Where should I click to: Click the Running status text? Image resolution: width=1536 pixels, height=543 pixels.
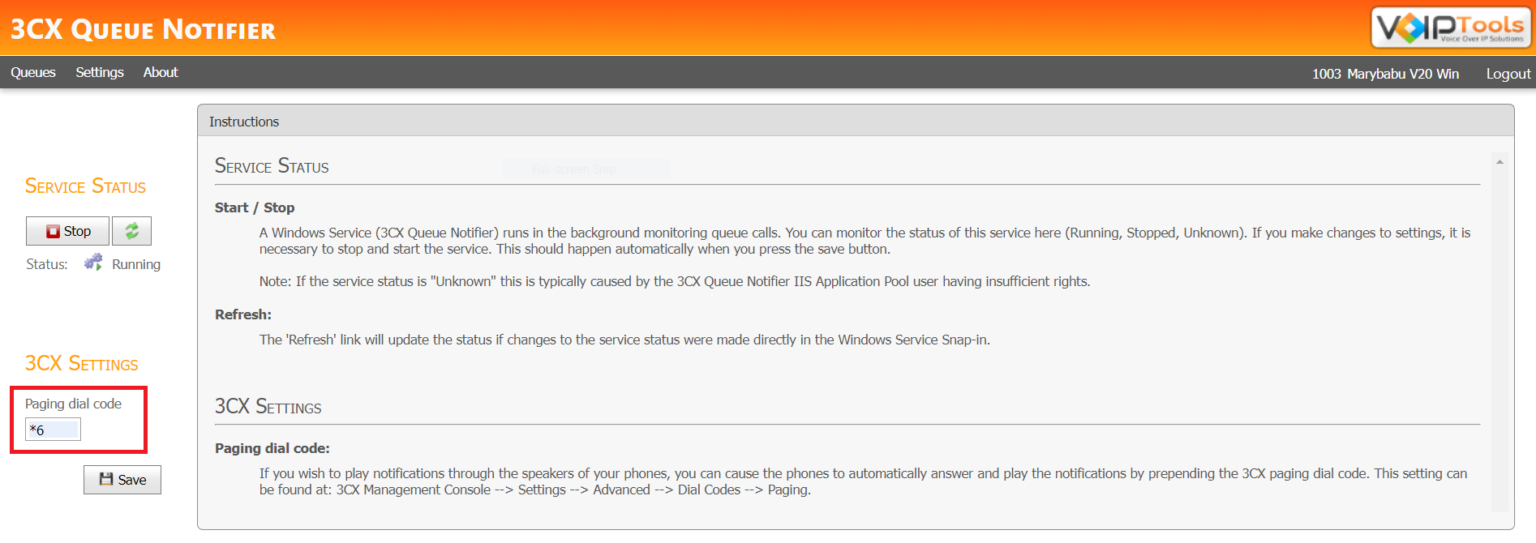(x=136, y=265)
